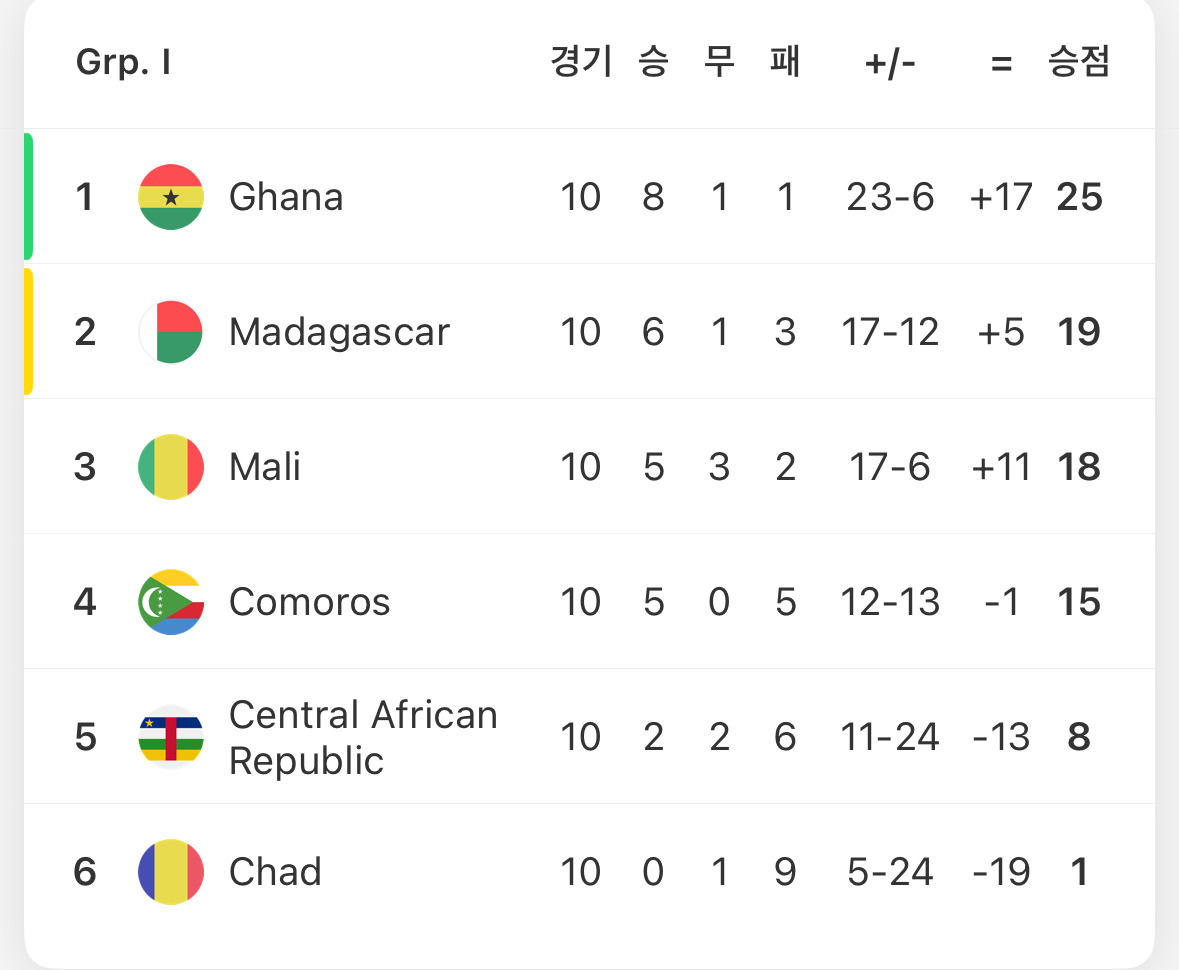Open the Chad team page

(x=275, y=872)
